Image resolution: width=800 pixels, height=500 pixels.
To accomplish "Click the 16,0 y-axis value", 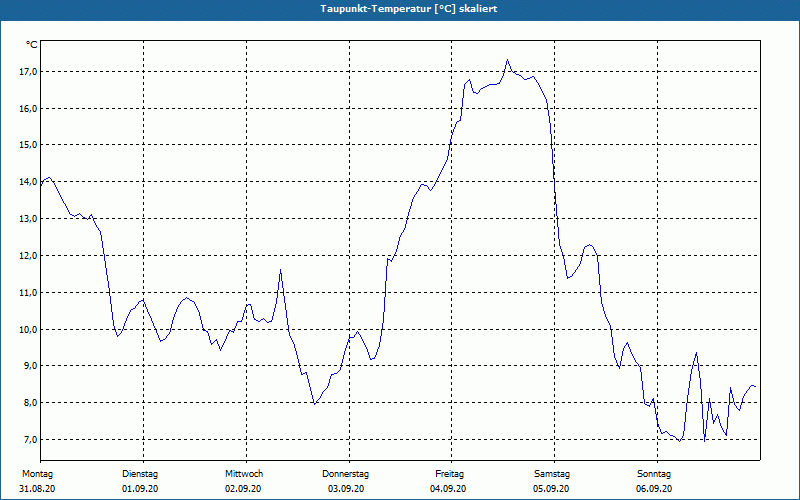I will pos(28,108).
